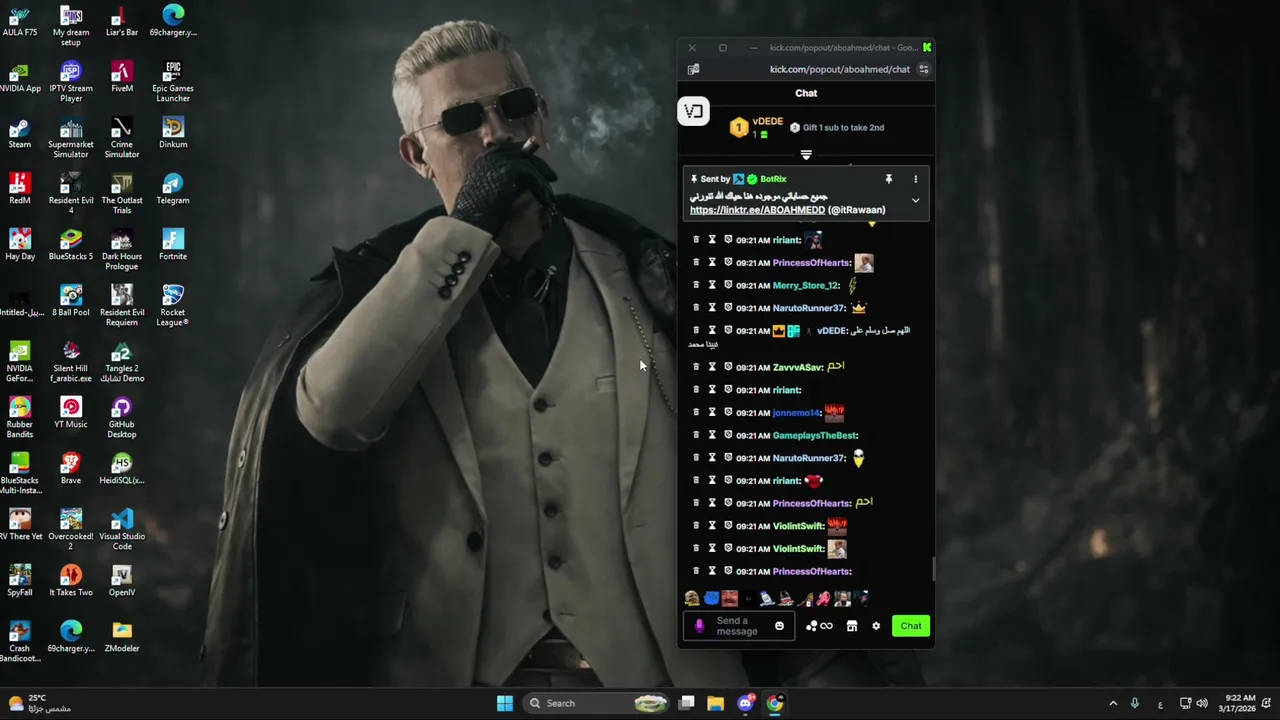Image resolution: width=1280 pixels, height=720 pixels.
Task: Switch to Chrome from the taskbar
Action: (x=775, y=703)
